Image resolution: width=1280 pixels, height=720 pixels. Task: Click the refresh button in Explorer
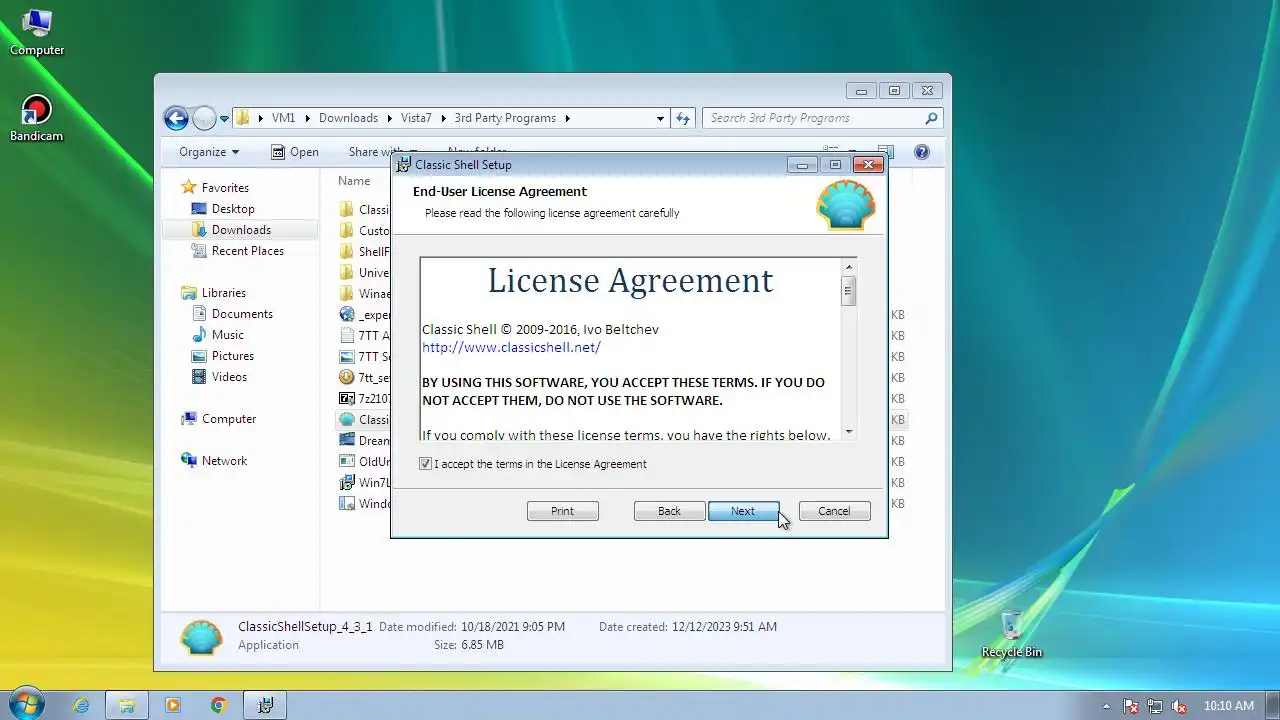tap(683, 118)
